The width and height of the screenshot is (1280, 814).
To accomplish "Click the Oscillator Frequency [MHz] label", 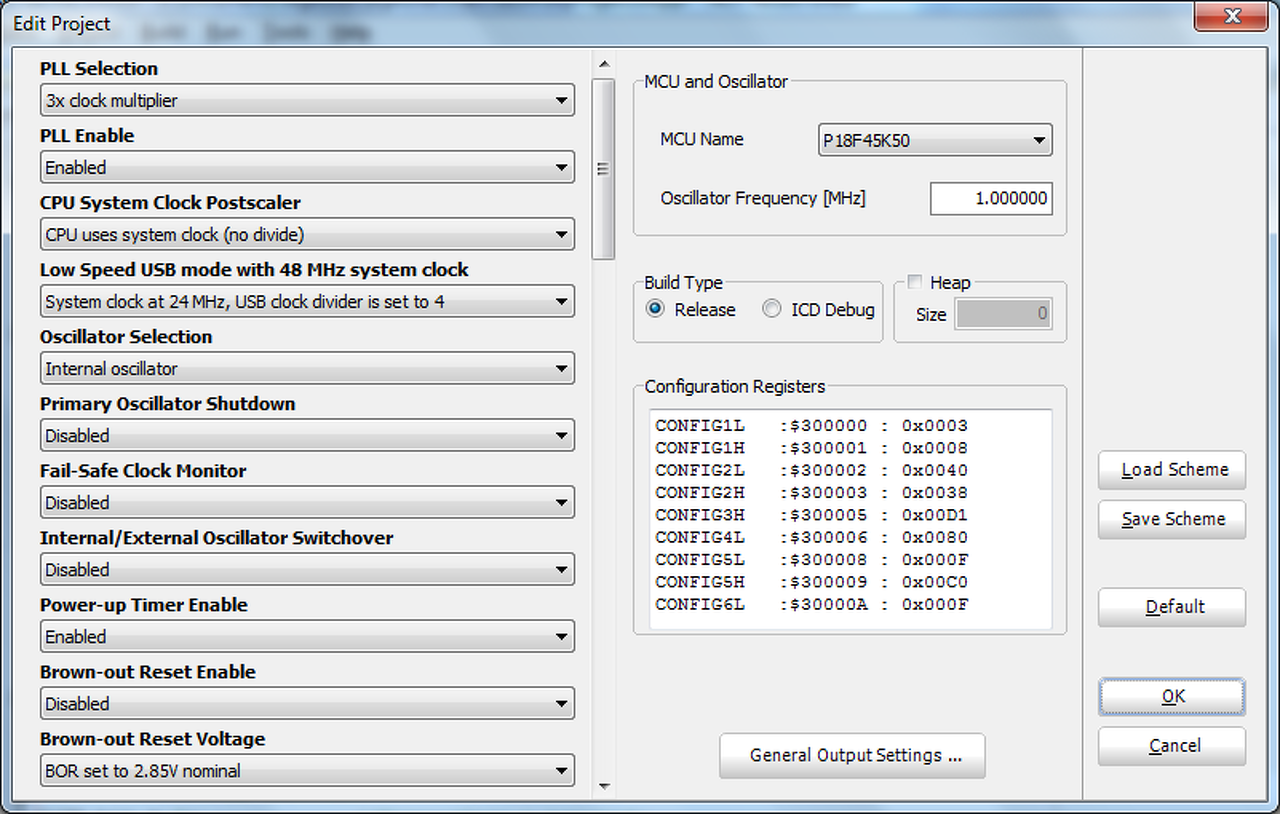I will click(x=763, y=198).
